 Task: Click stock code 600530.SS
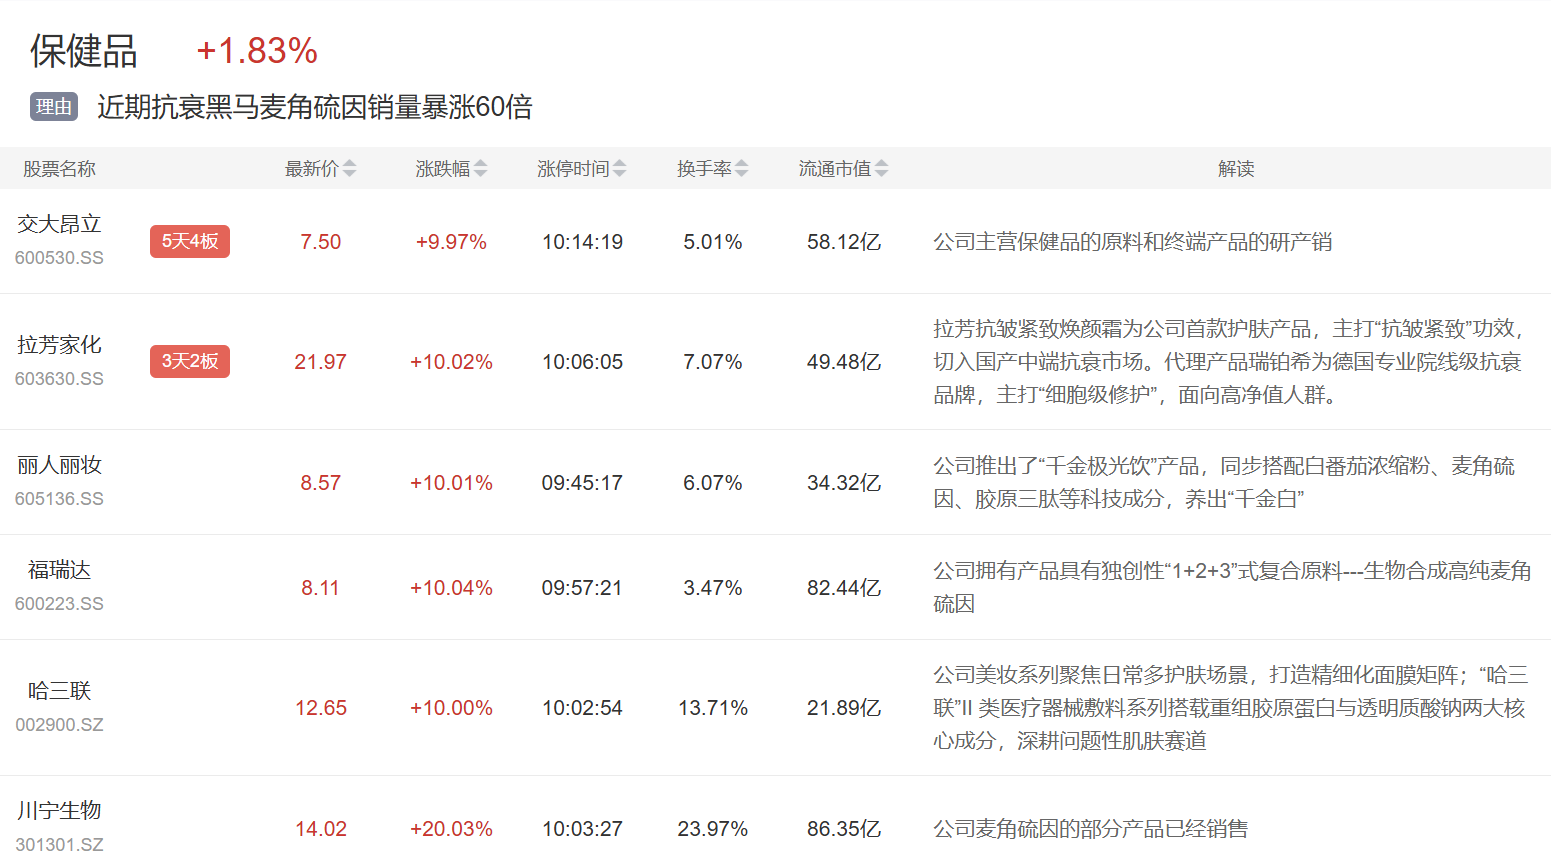tap(59, 258)
